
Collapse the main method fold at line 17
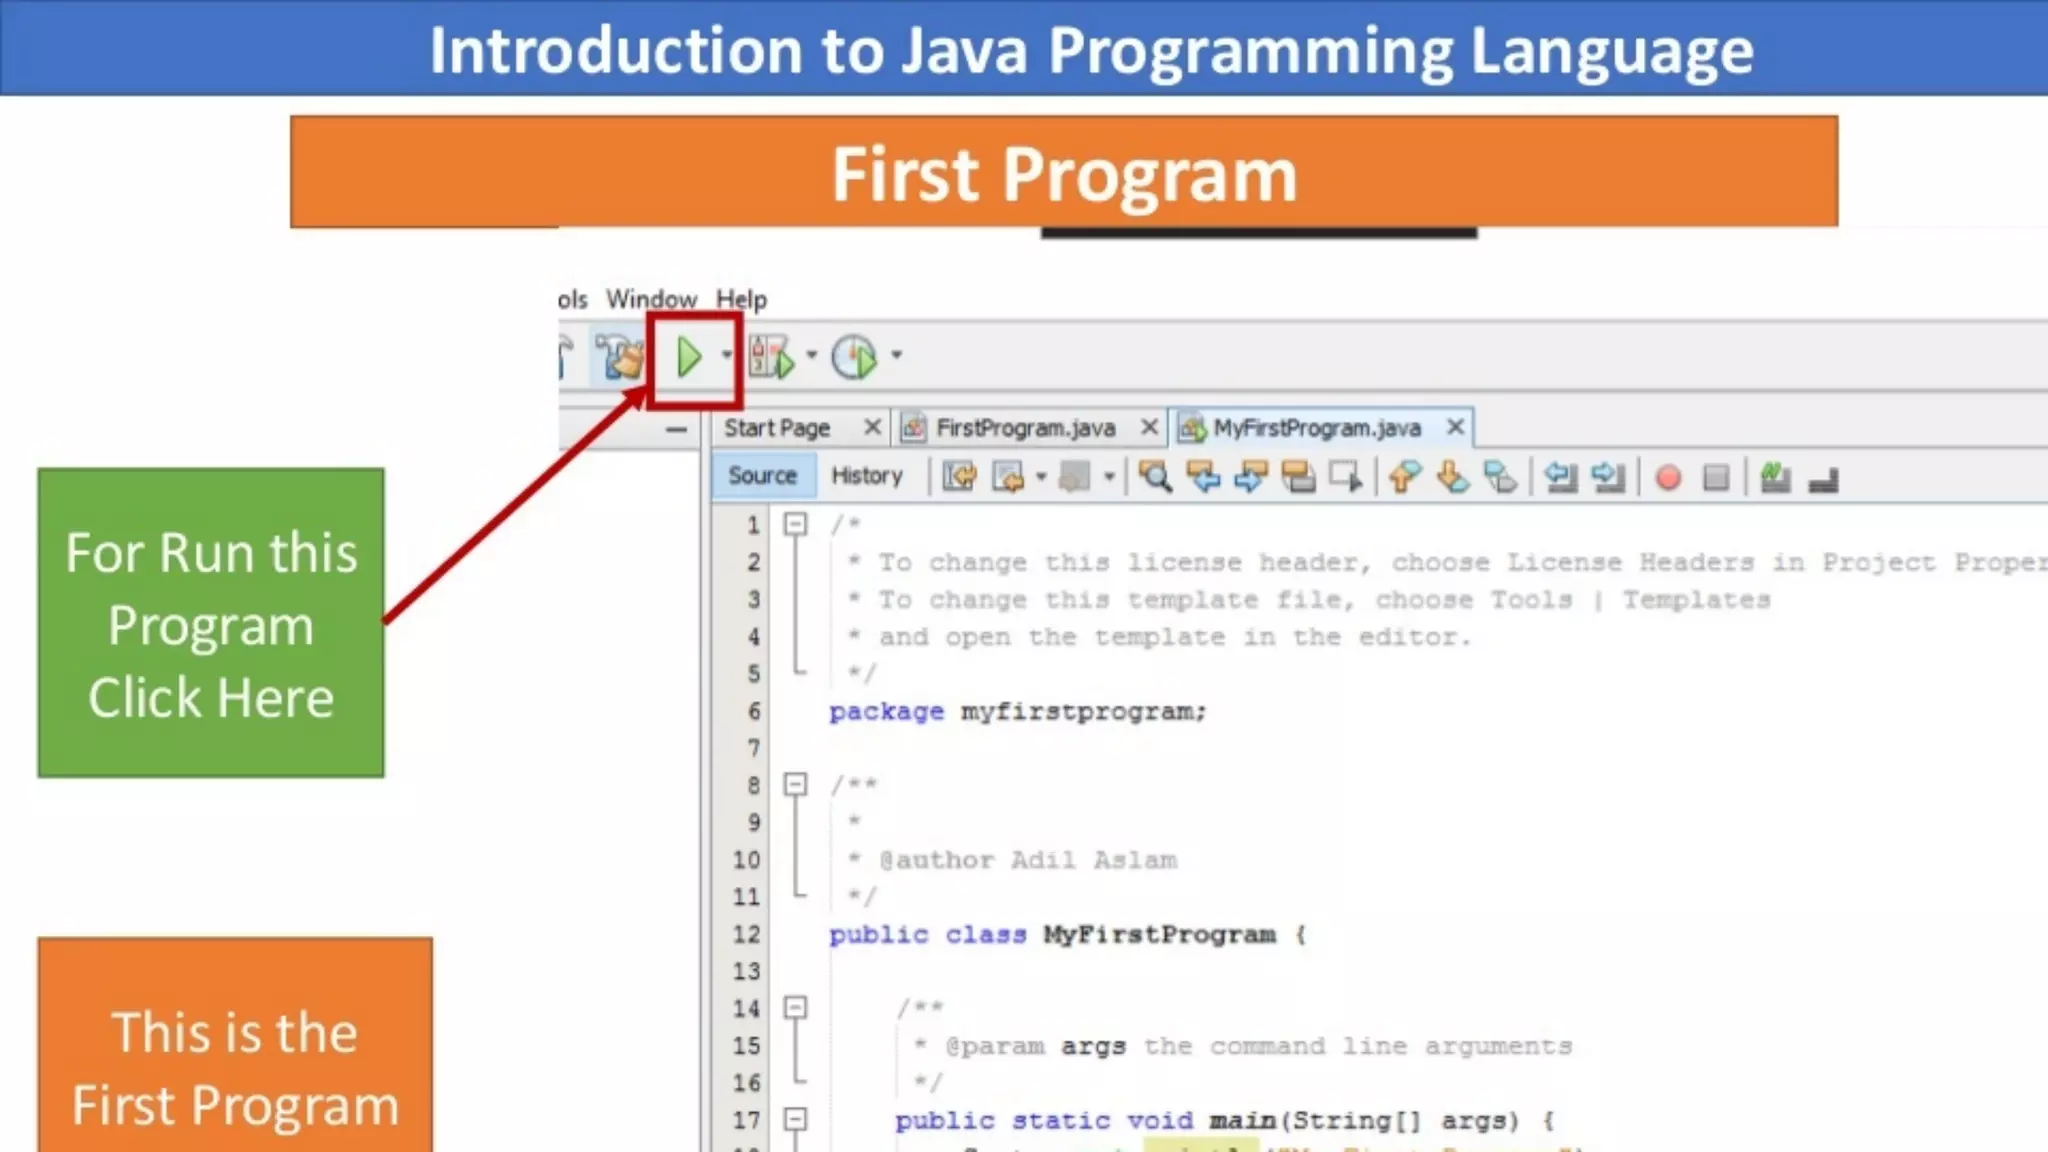(x=795, y=1119)
